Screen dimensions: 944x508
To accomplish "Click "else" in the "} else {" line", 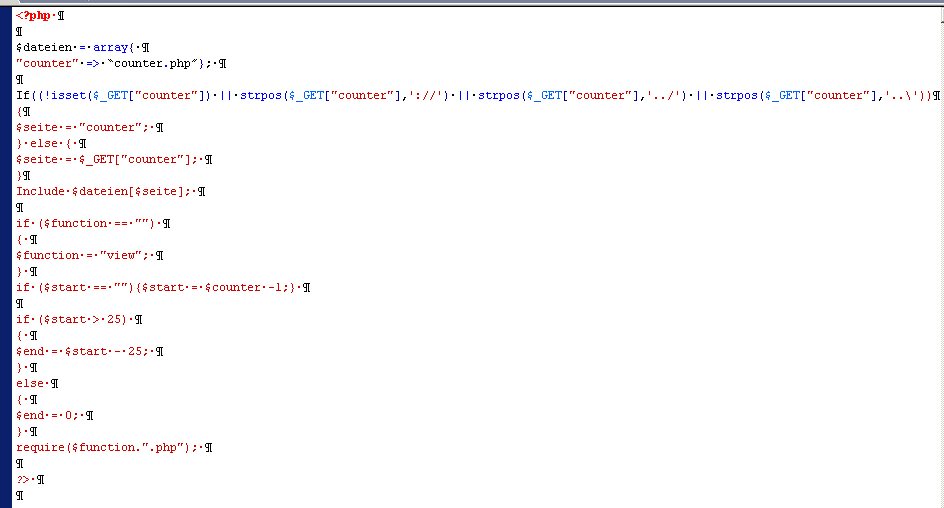I will (x=46, y=143).
